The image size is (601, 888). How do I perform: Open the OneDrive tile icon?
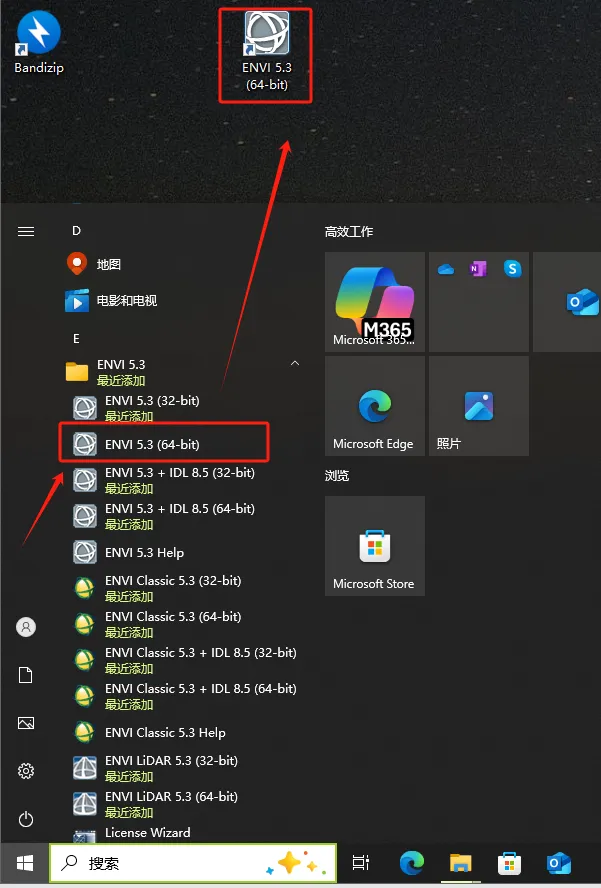pyautogui.click(x=446, y=270)
